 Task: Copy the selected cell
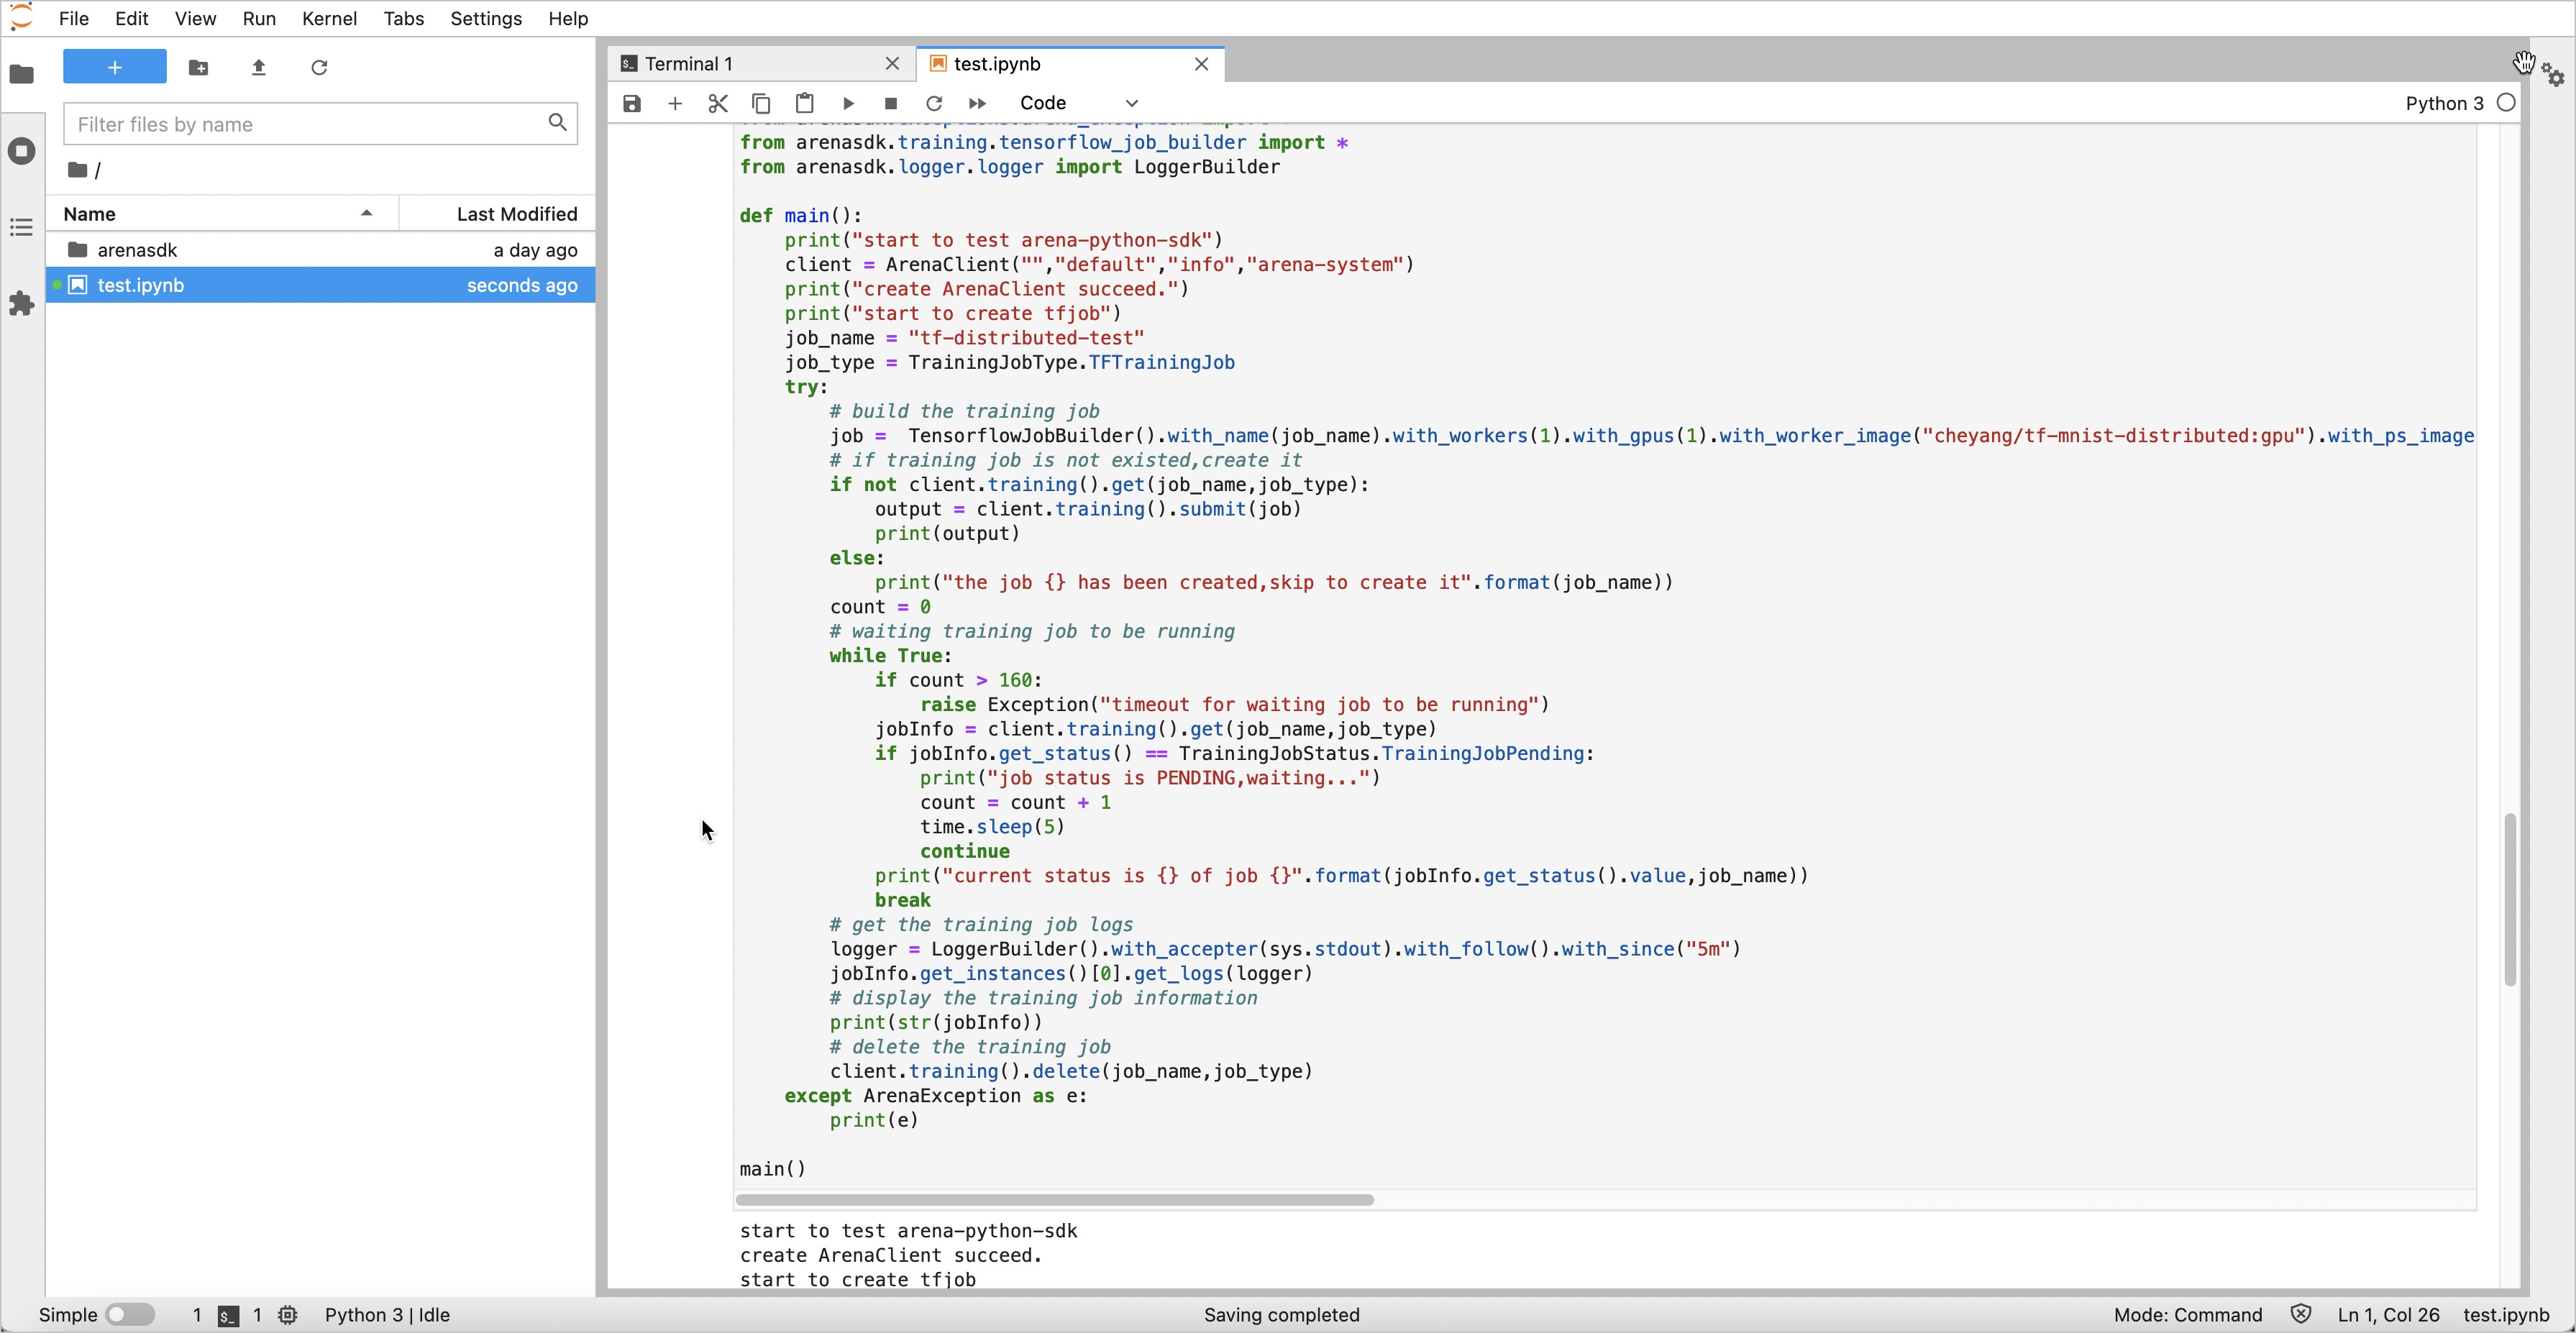[761, 103]
